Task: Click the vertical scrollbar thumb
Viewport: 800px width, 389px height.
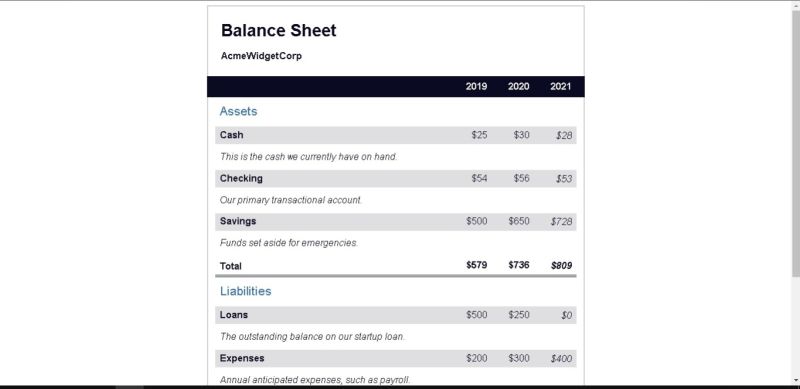Action: pyautogui.click(x=796, y=144)
